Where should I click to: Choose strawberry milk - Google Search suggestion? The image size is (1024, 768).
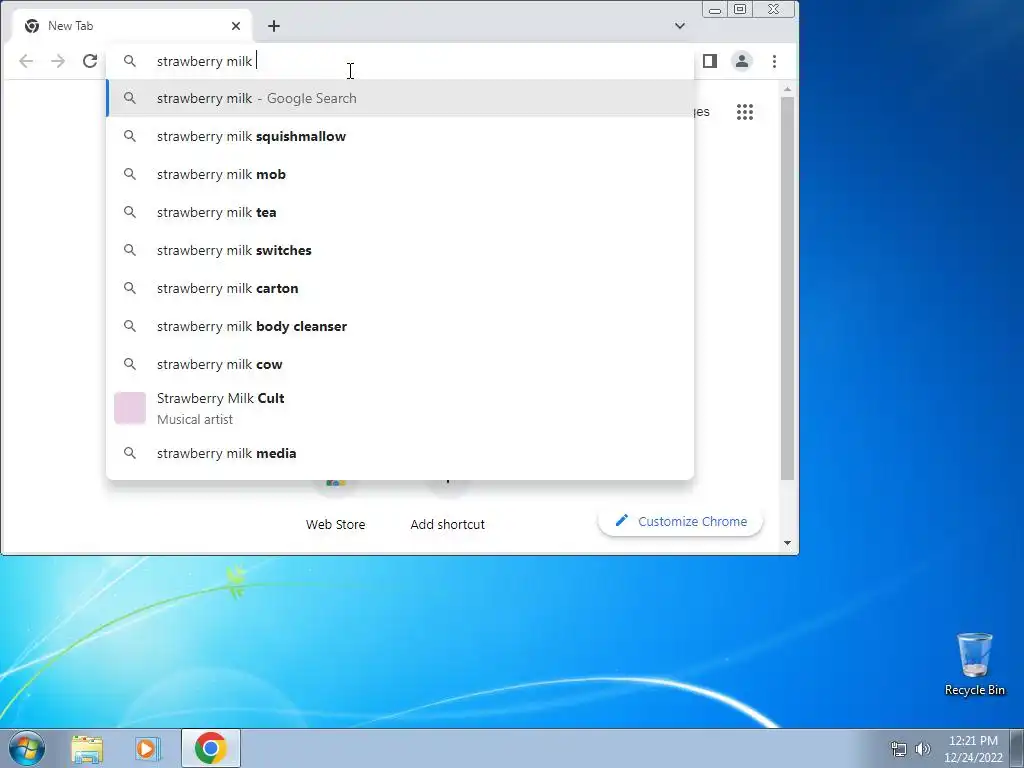coord(400,99)
